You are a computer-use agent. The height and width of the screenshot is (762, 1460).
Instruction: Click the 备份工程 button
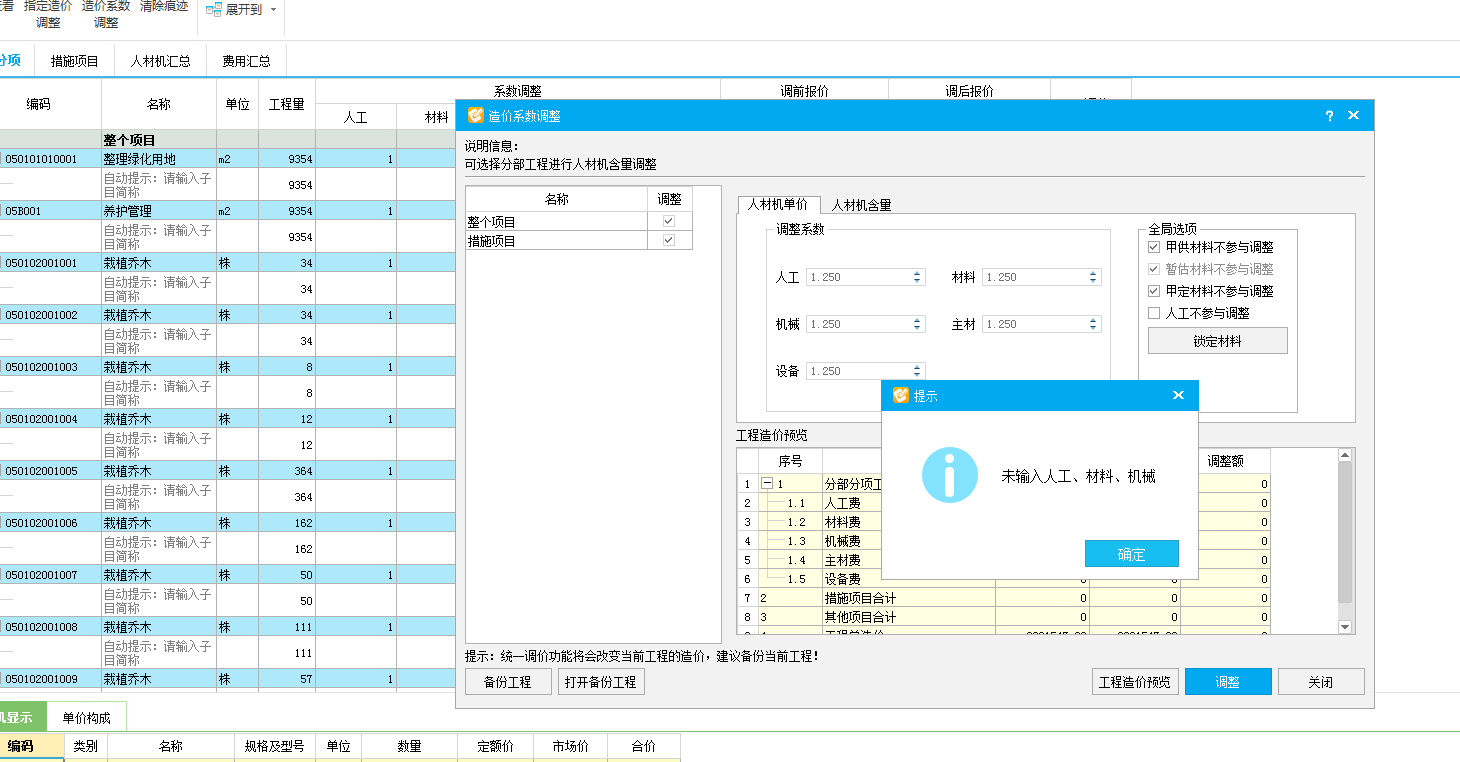click(508, 682)
